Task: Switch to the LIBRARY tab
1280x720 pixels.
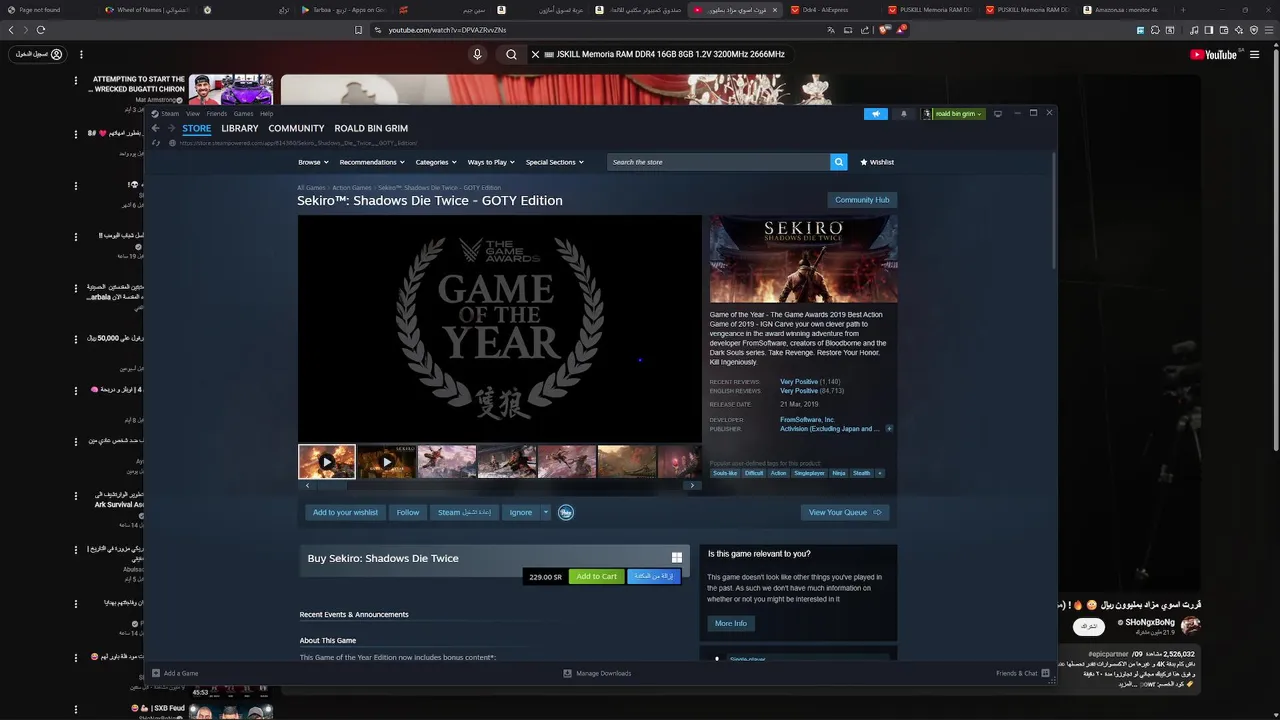Action: (240, 128)
